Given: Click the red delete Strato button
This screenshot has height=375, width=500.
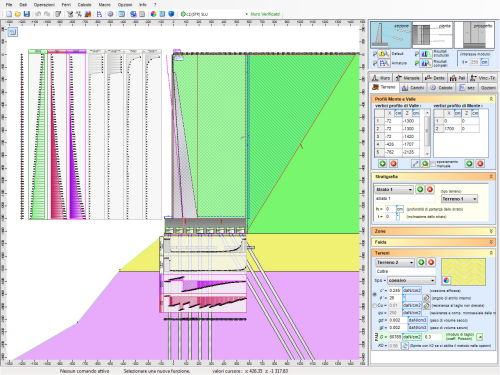Looking at the screenshot, I should click(430, 189).
